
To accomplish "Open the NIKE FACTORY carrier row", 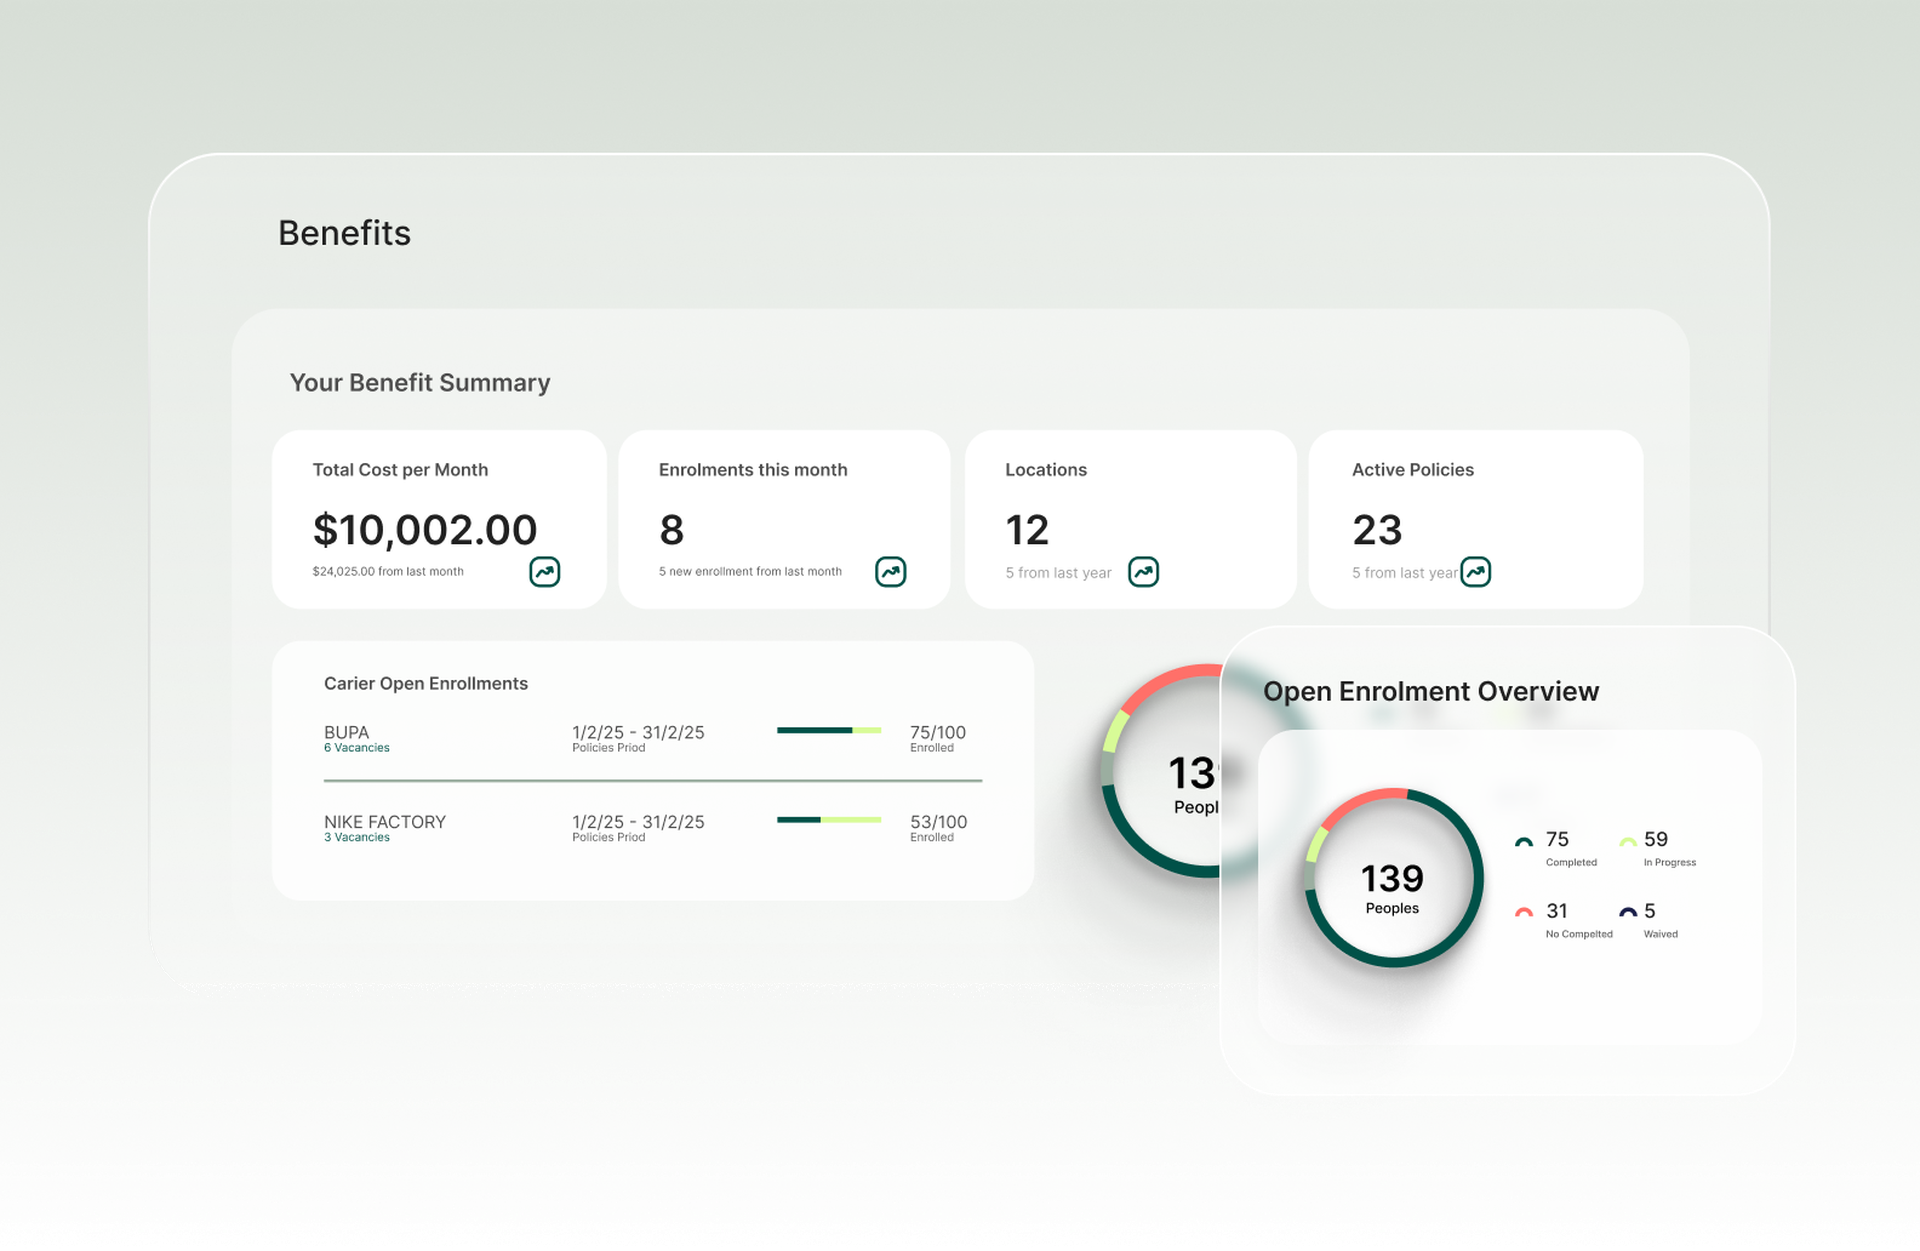I will point(384,822).
